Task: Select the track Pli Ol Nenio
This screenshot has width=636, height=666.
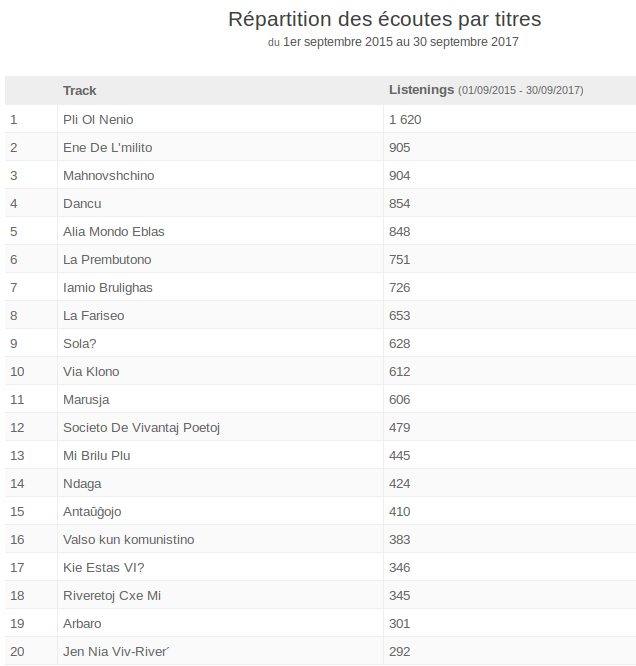Action: tap(99, 119)
